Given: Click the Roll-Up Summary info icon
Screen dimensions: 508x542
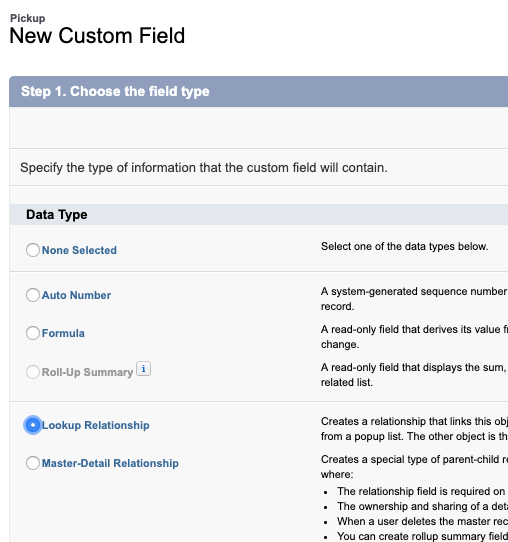Looking at the screenshot, I should 143,368.
